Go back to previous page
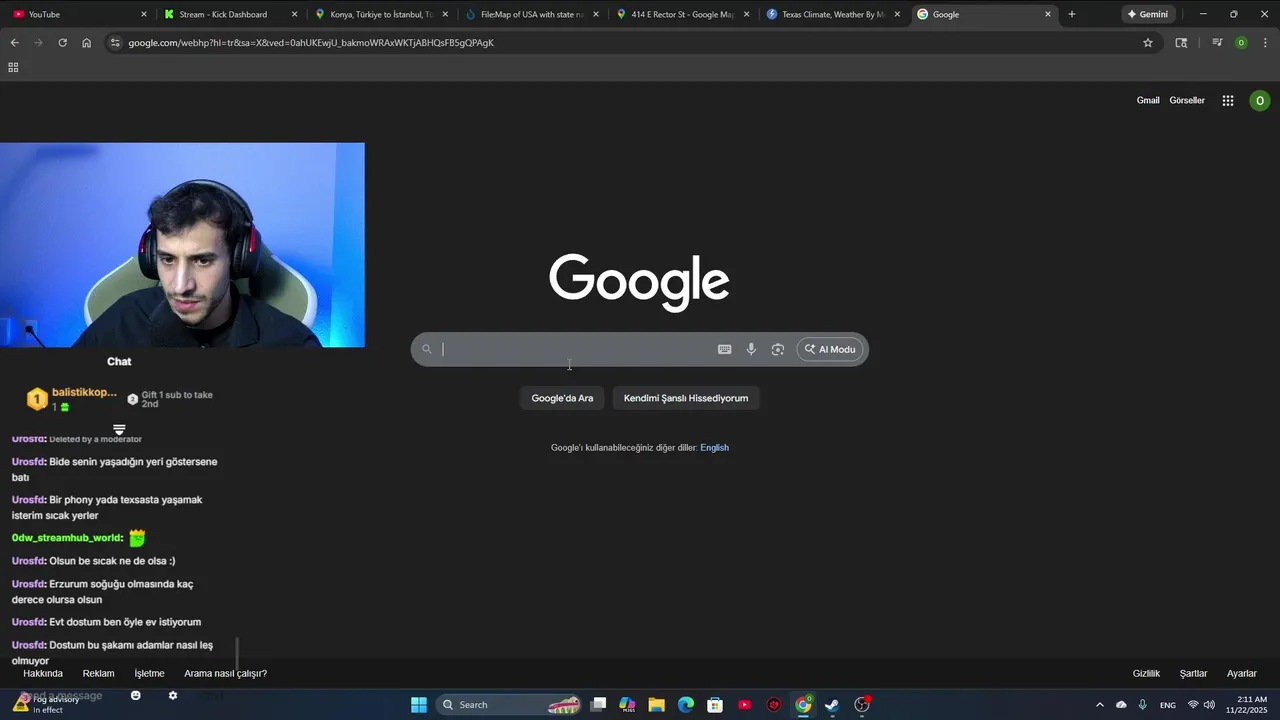The height and width of the screenshot is (720, 1280). [x=14, y=43]
